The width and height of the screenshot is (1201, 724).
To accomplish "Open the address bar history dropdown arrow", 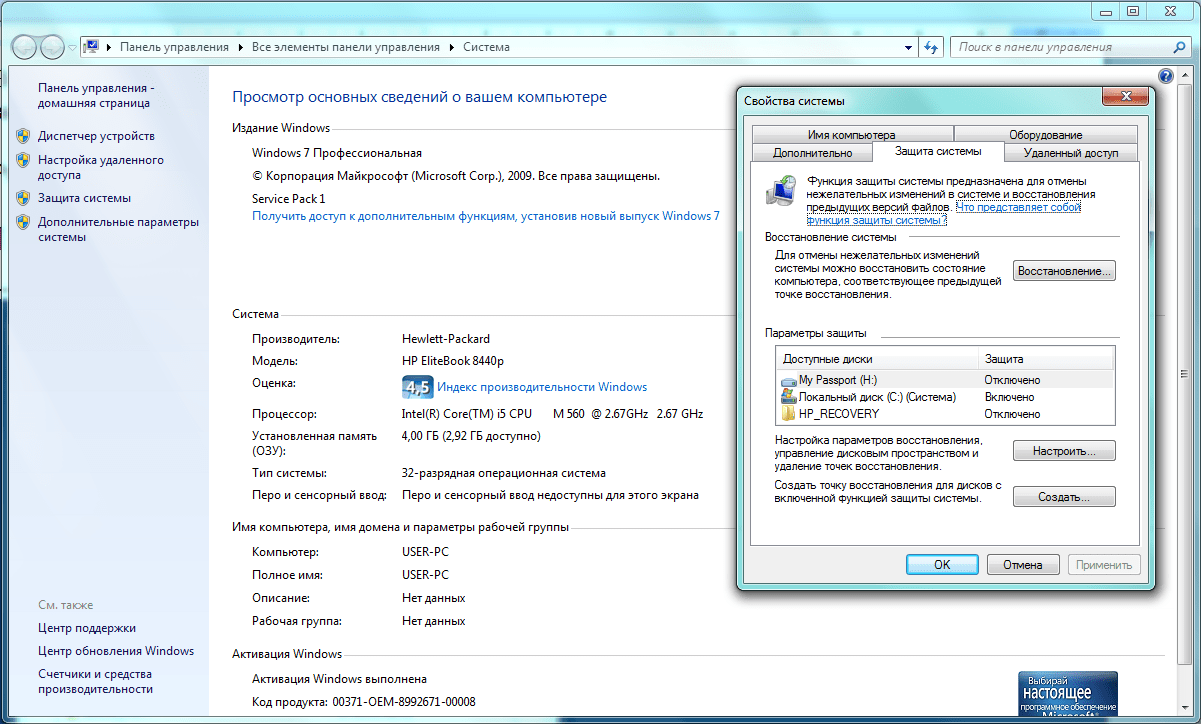I will point(908,47).
